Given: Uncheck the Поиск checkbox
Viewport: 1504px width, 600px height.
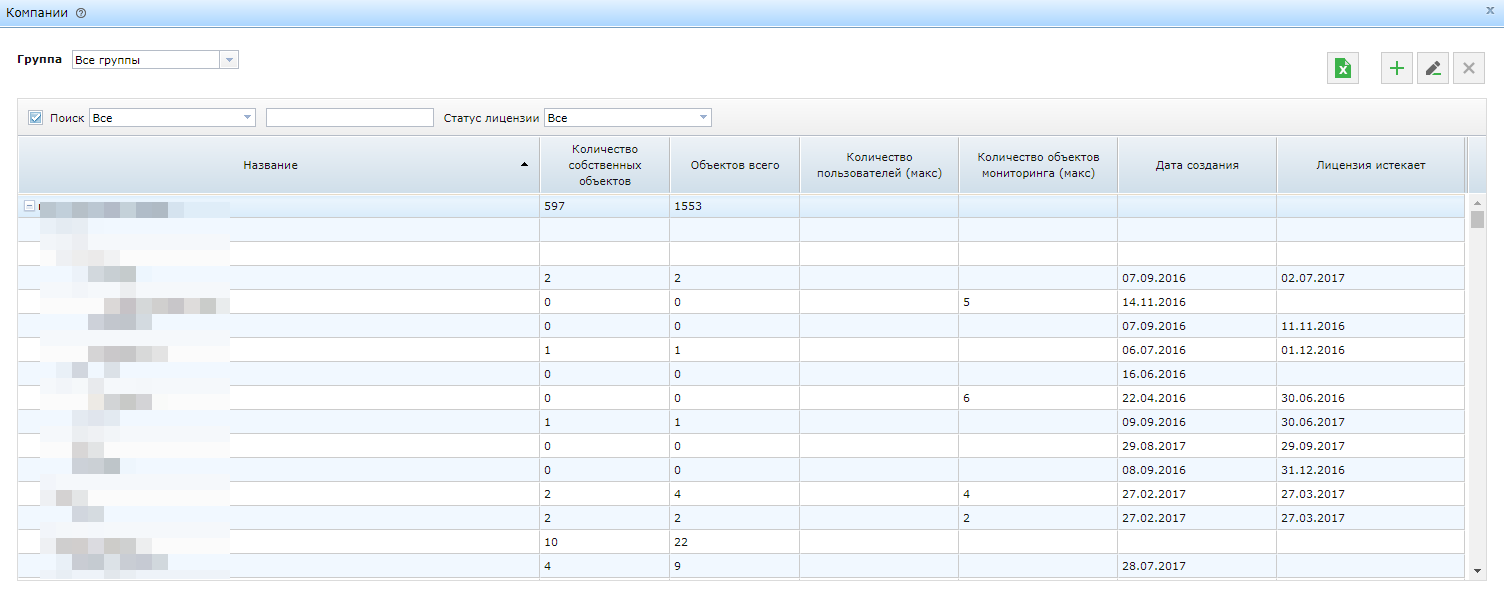Looking at the screenshot, I should 35,116.
